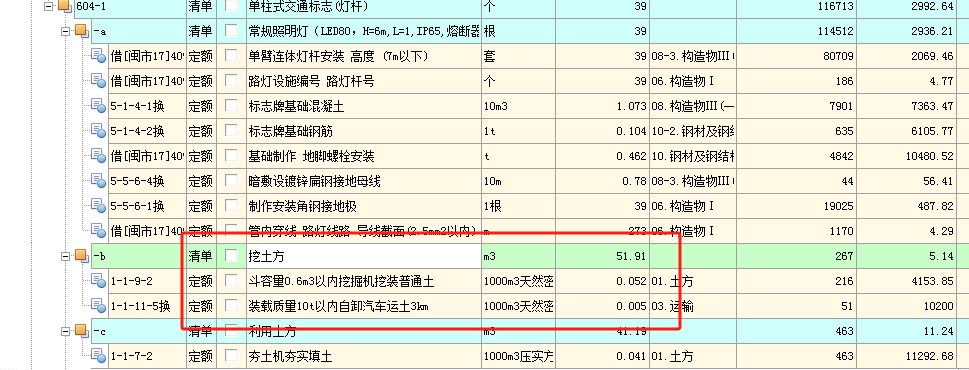
Task: Click quota icon beside code 1-1-11-5换
Action: click(x=99, y=306)
